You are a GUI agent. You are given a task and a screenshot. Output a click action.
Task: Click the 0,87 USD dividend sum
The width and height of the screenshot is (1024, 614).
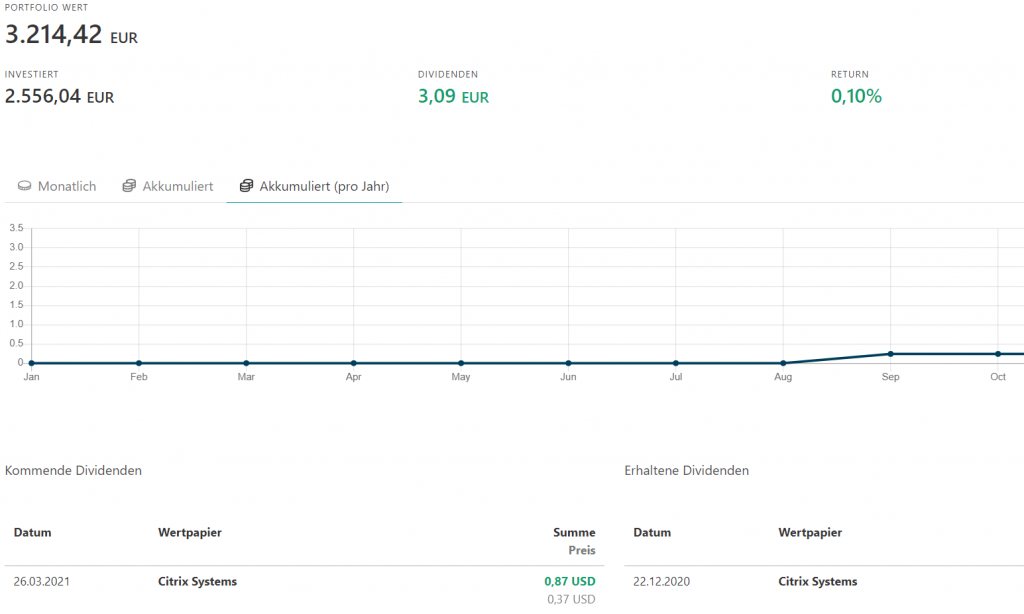(569, 581)
